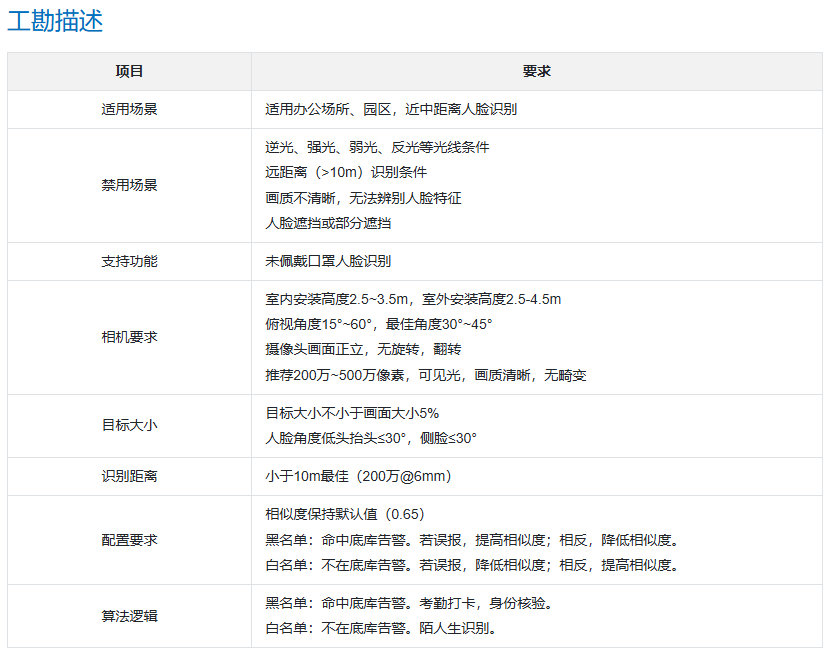Click the 工勘描述 heading

coord(55,21)
